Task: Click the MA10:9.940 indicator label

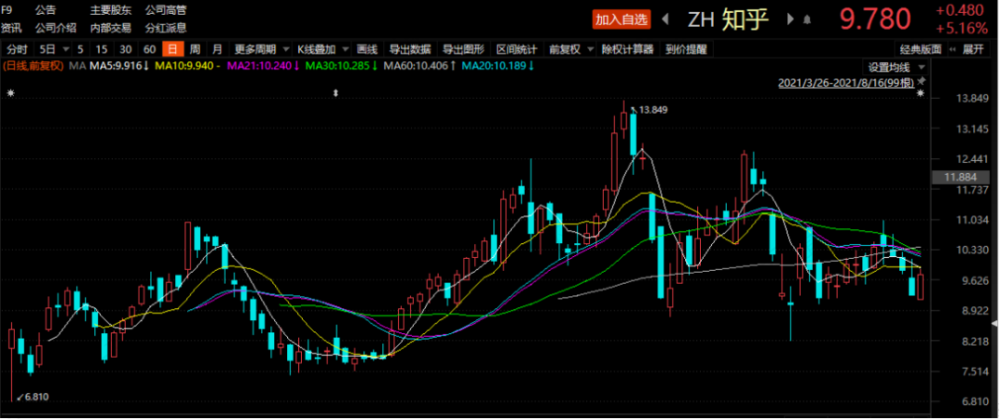Action: (186, 65)
